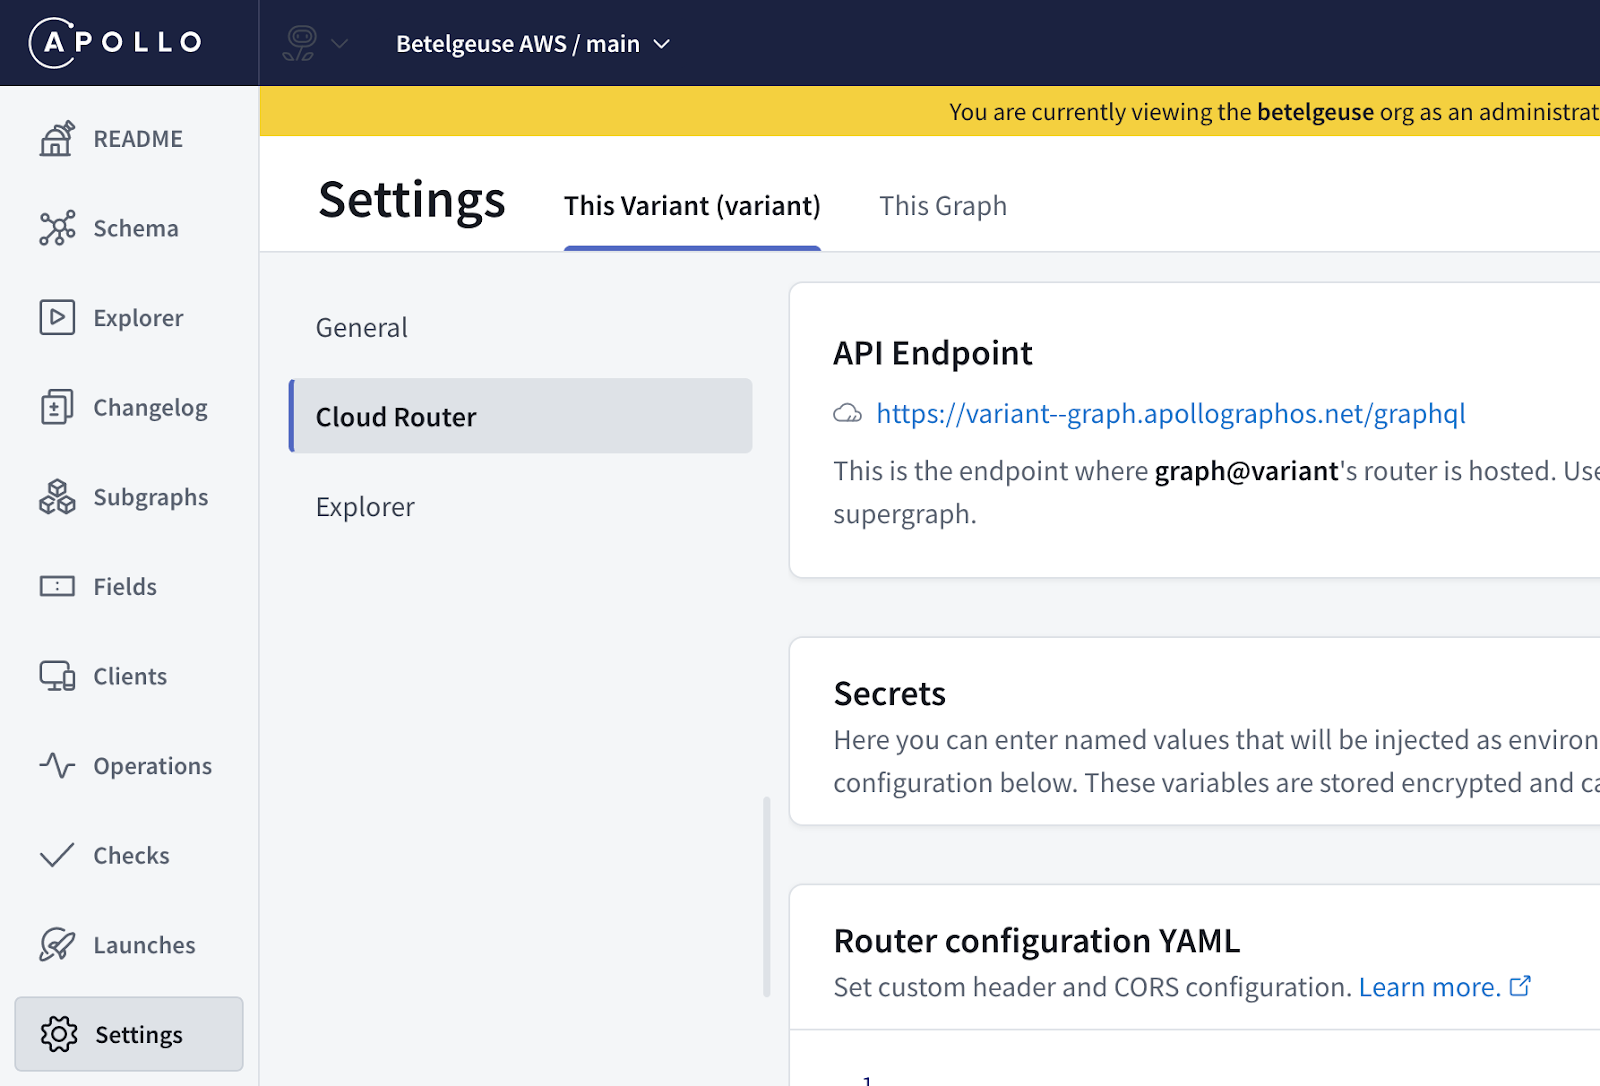Click the settings sidebar vertical scrollbar
Viewport: 1600px width, 1086px height.
tap(767, 896)
